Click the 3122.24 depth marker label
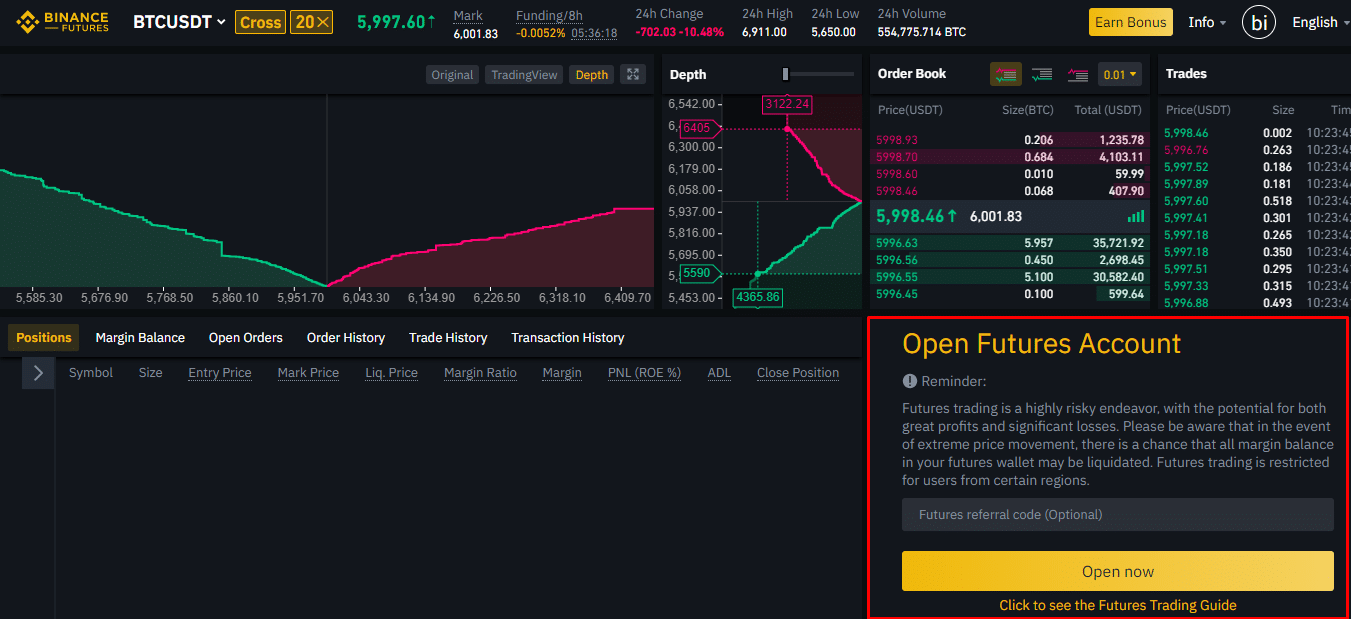Image resolution: width=1351 pixels, height=619 pixels. click(x=786, y=104)
